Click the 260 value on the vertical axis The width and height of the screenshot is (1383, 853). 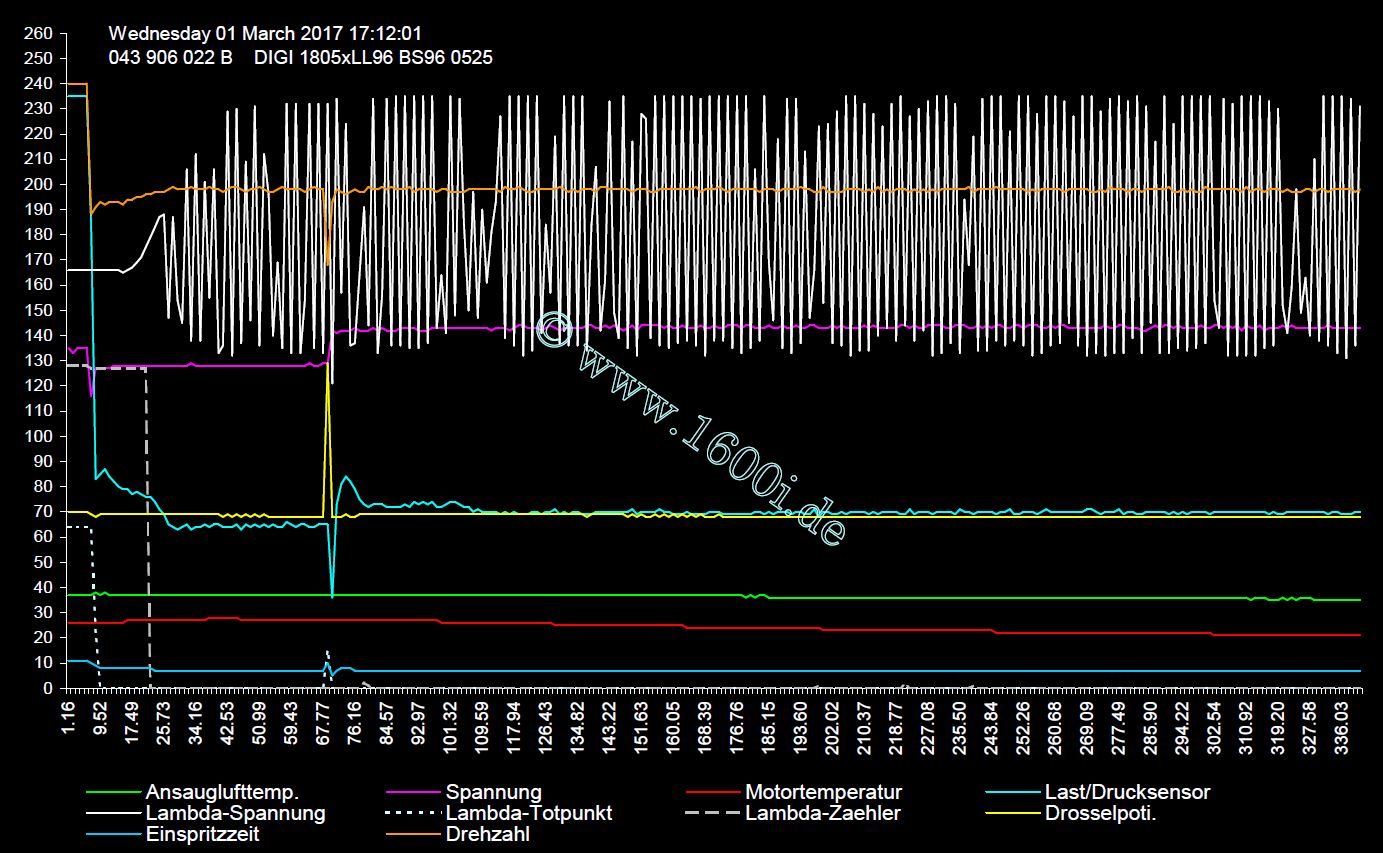coord(38,33)
